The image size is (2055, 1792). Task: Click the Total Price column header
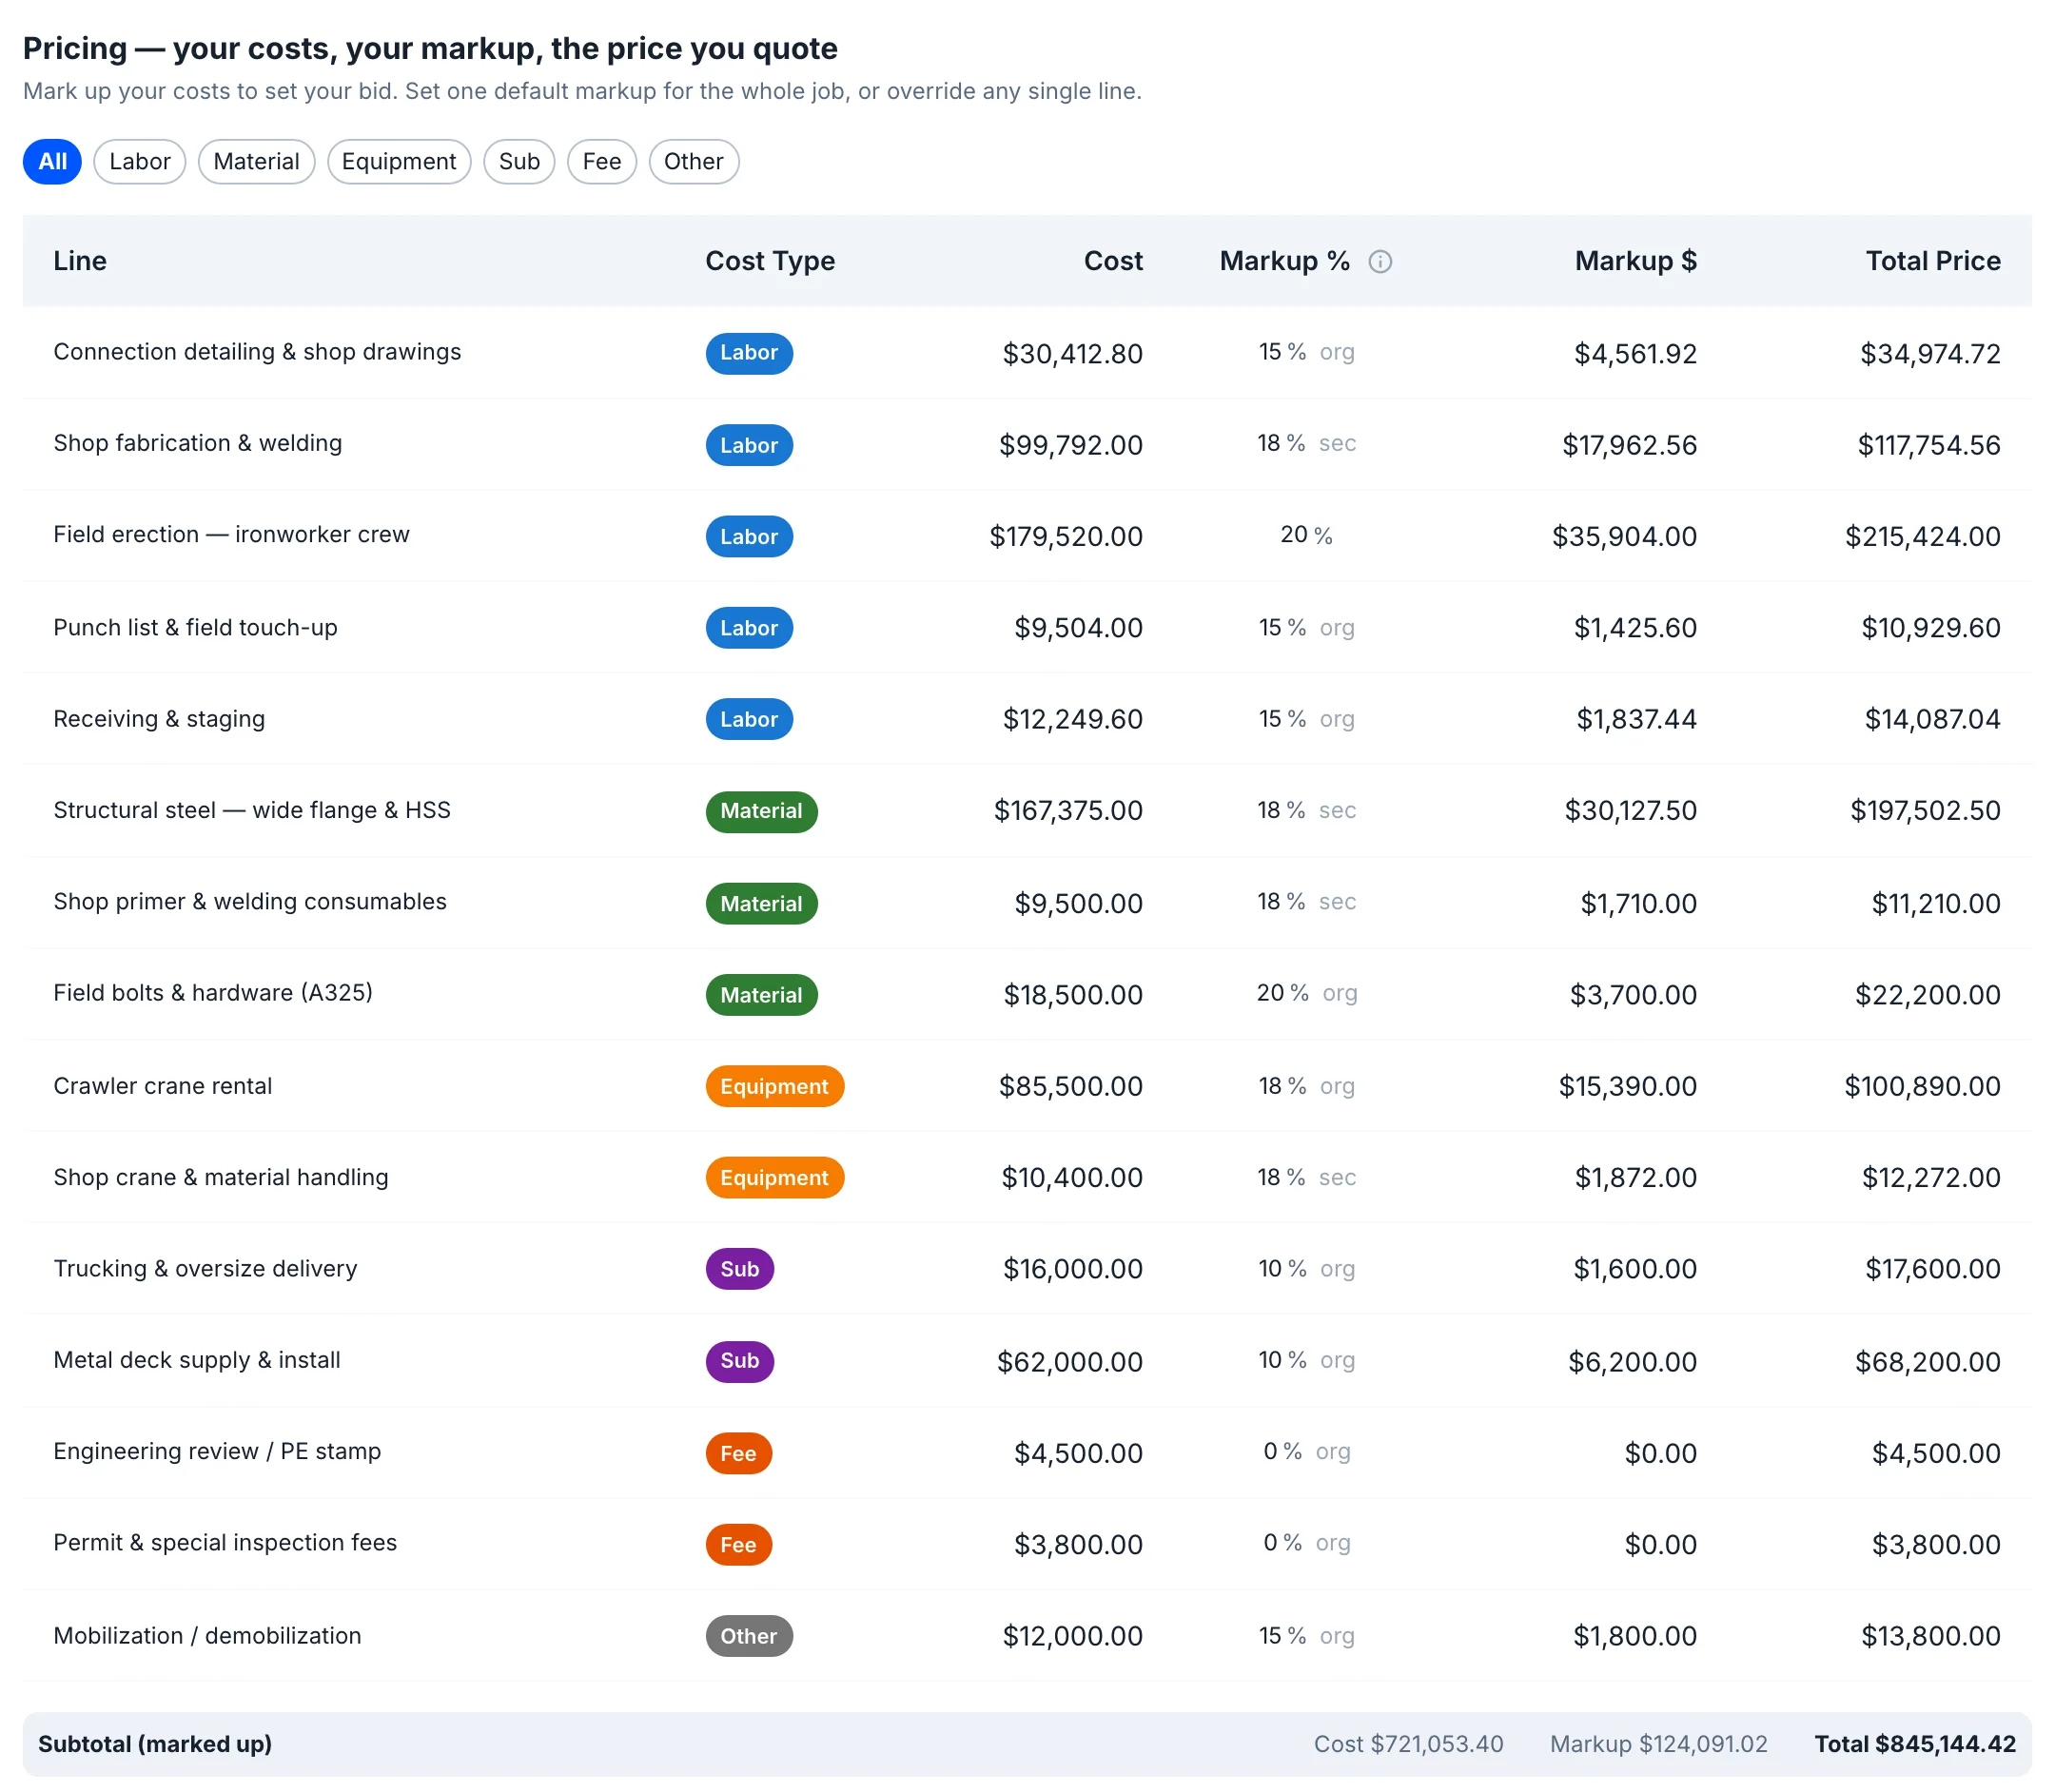1933,261
